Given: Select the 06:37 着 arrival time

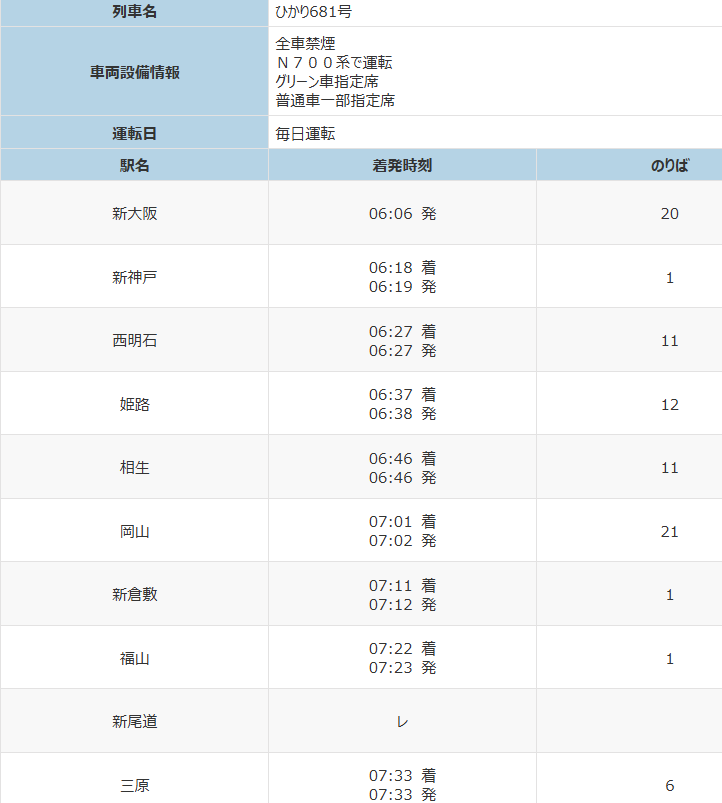Looking at the screenshot, I should [402, 395].
